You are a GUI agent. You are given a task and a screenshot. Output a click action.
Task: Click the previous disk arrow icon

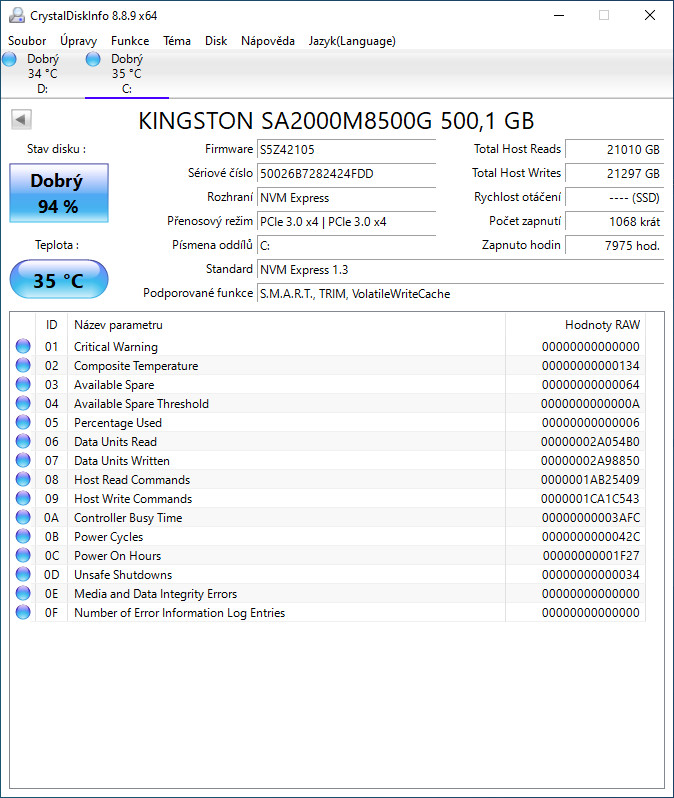click(x=21, y=120)
